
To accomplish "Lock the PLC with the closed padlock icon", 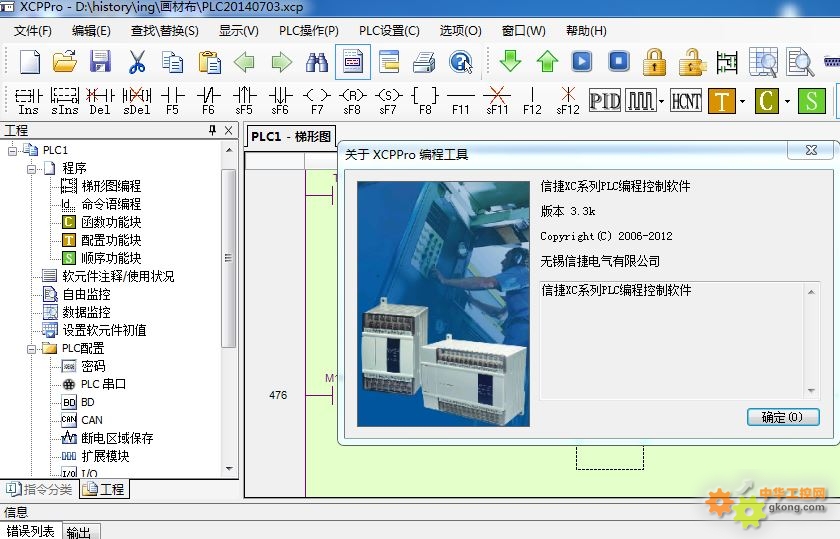I will pos(655,62).
